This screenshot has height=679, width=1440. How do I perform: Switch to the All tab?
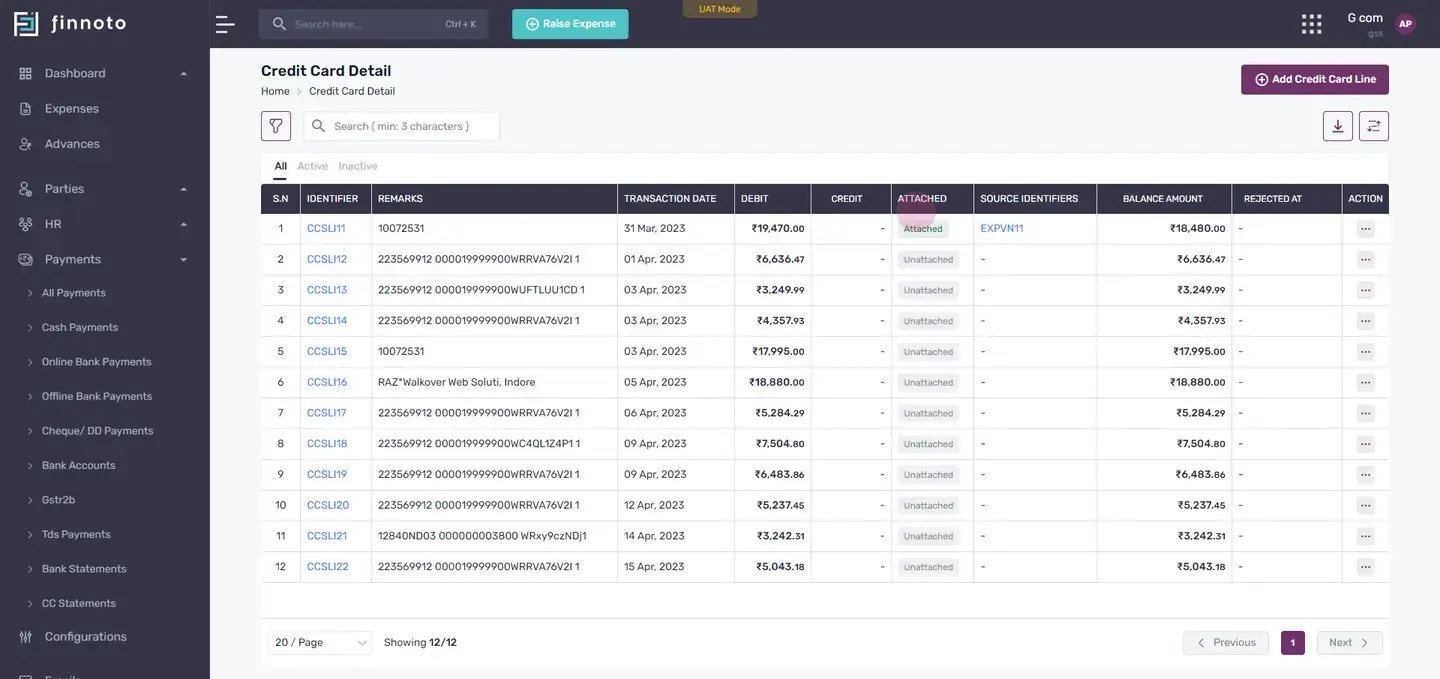click(x=281, y=166)
